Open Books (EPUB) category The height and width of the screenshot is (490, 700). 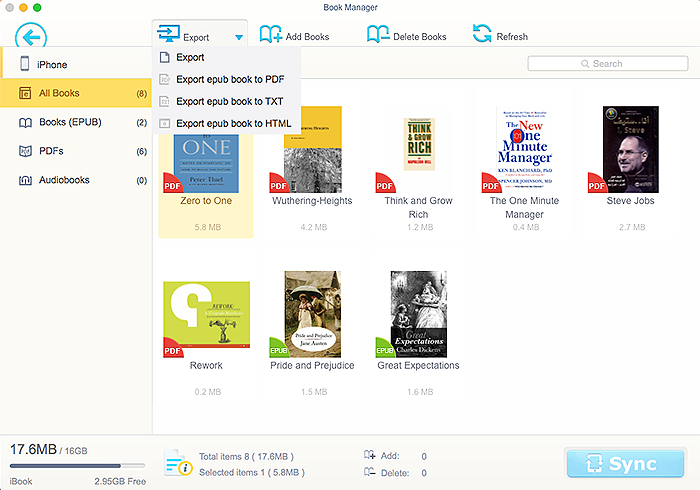coord(76,122)
